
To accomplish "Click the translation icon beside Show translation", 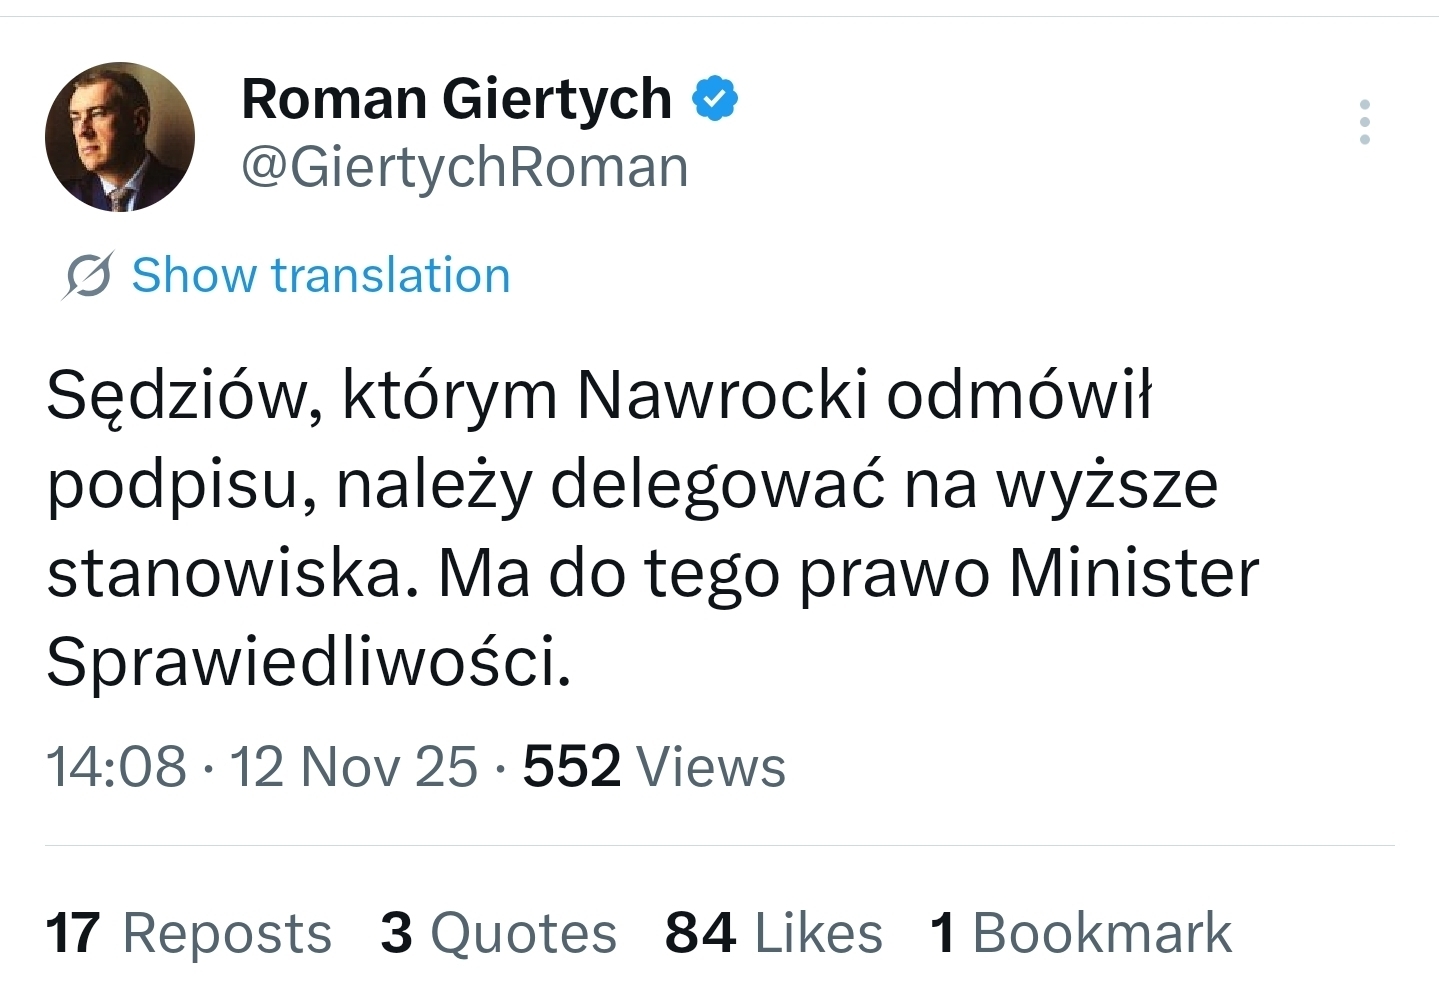I will click(x=88, y=275).
